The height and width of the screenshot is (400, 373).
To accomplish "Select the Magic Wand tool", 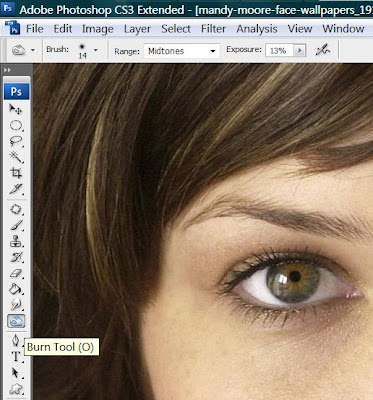I will coord(16,157).
